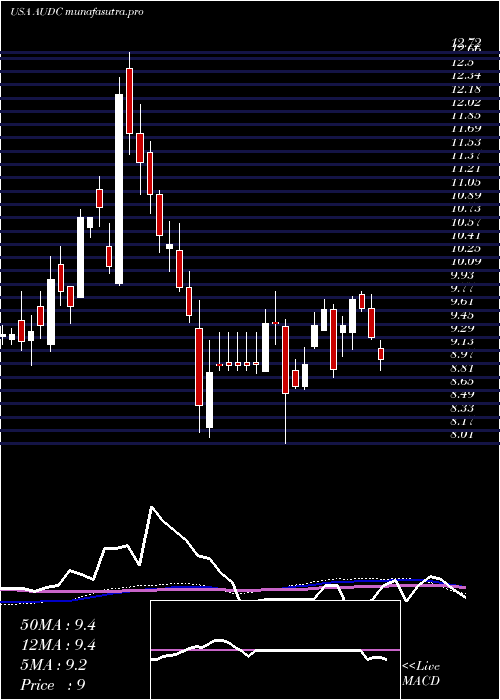Click the 11.53 price axis label

(x=466, y=142)
